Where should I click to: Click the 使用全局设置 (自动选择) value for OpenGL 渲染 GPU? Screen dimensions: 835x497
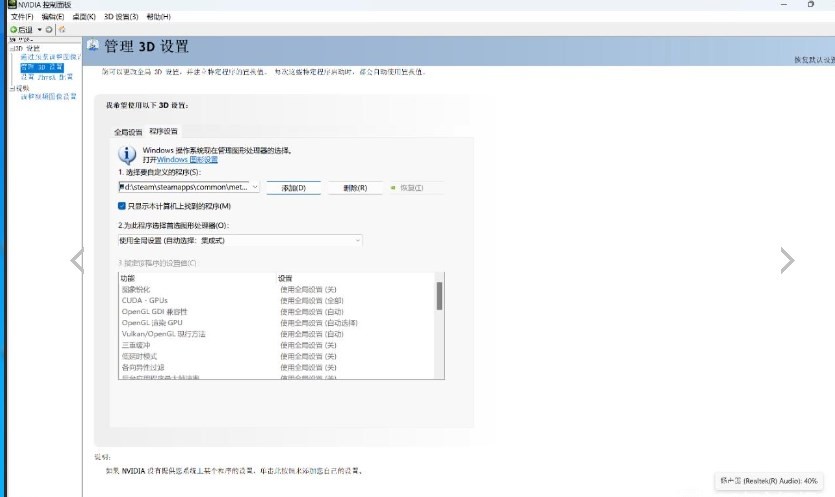coord(319,323)
